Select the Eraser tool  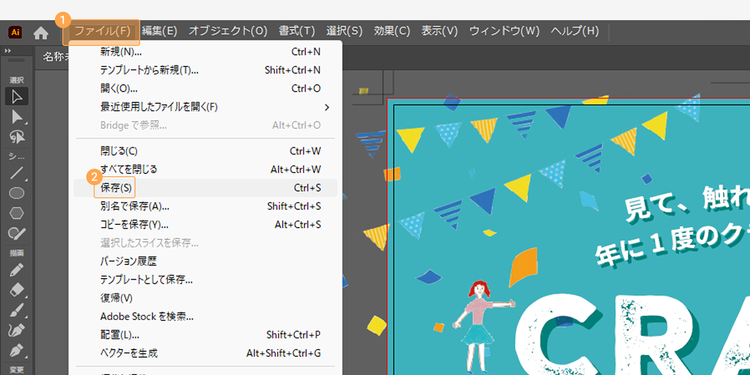17,289
